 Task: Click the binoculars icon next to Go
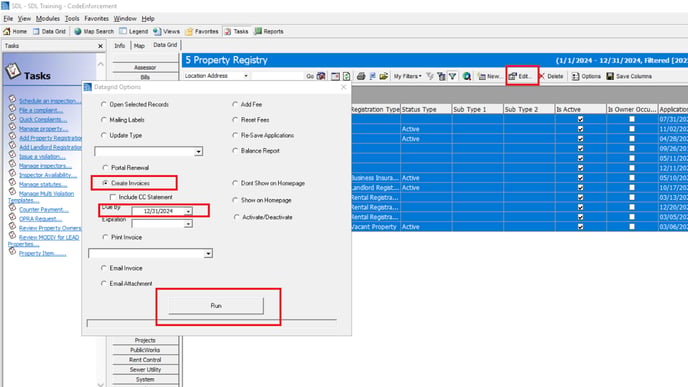click(321, 76)
